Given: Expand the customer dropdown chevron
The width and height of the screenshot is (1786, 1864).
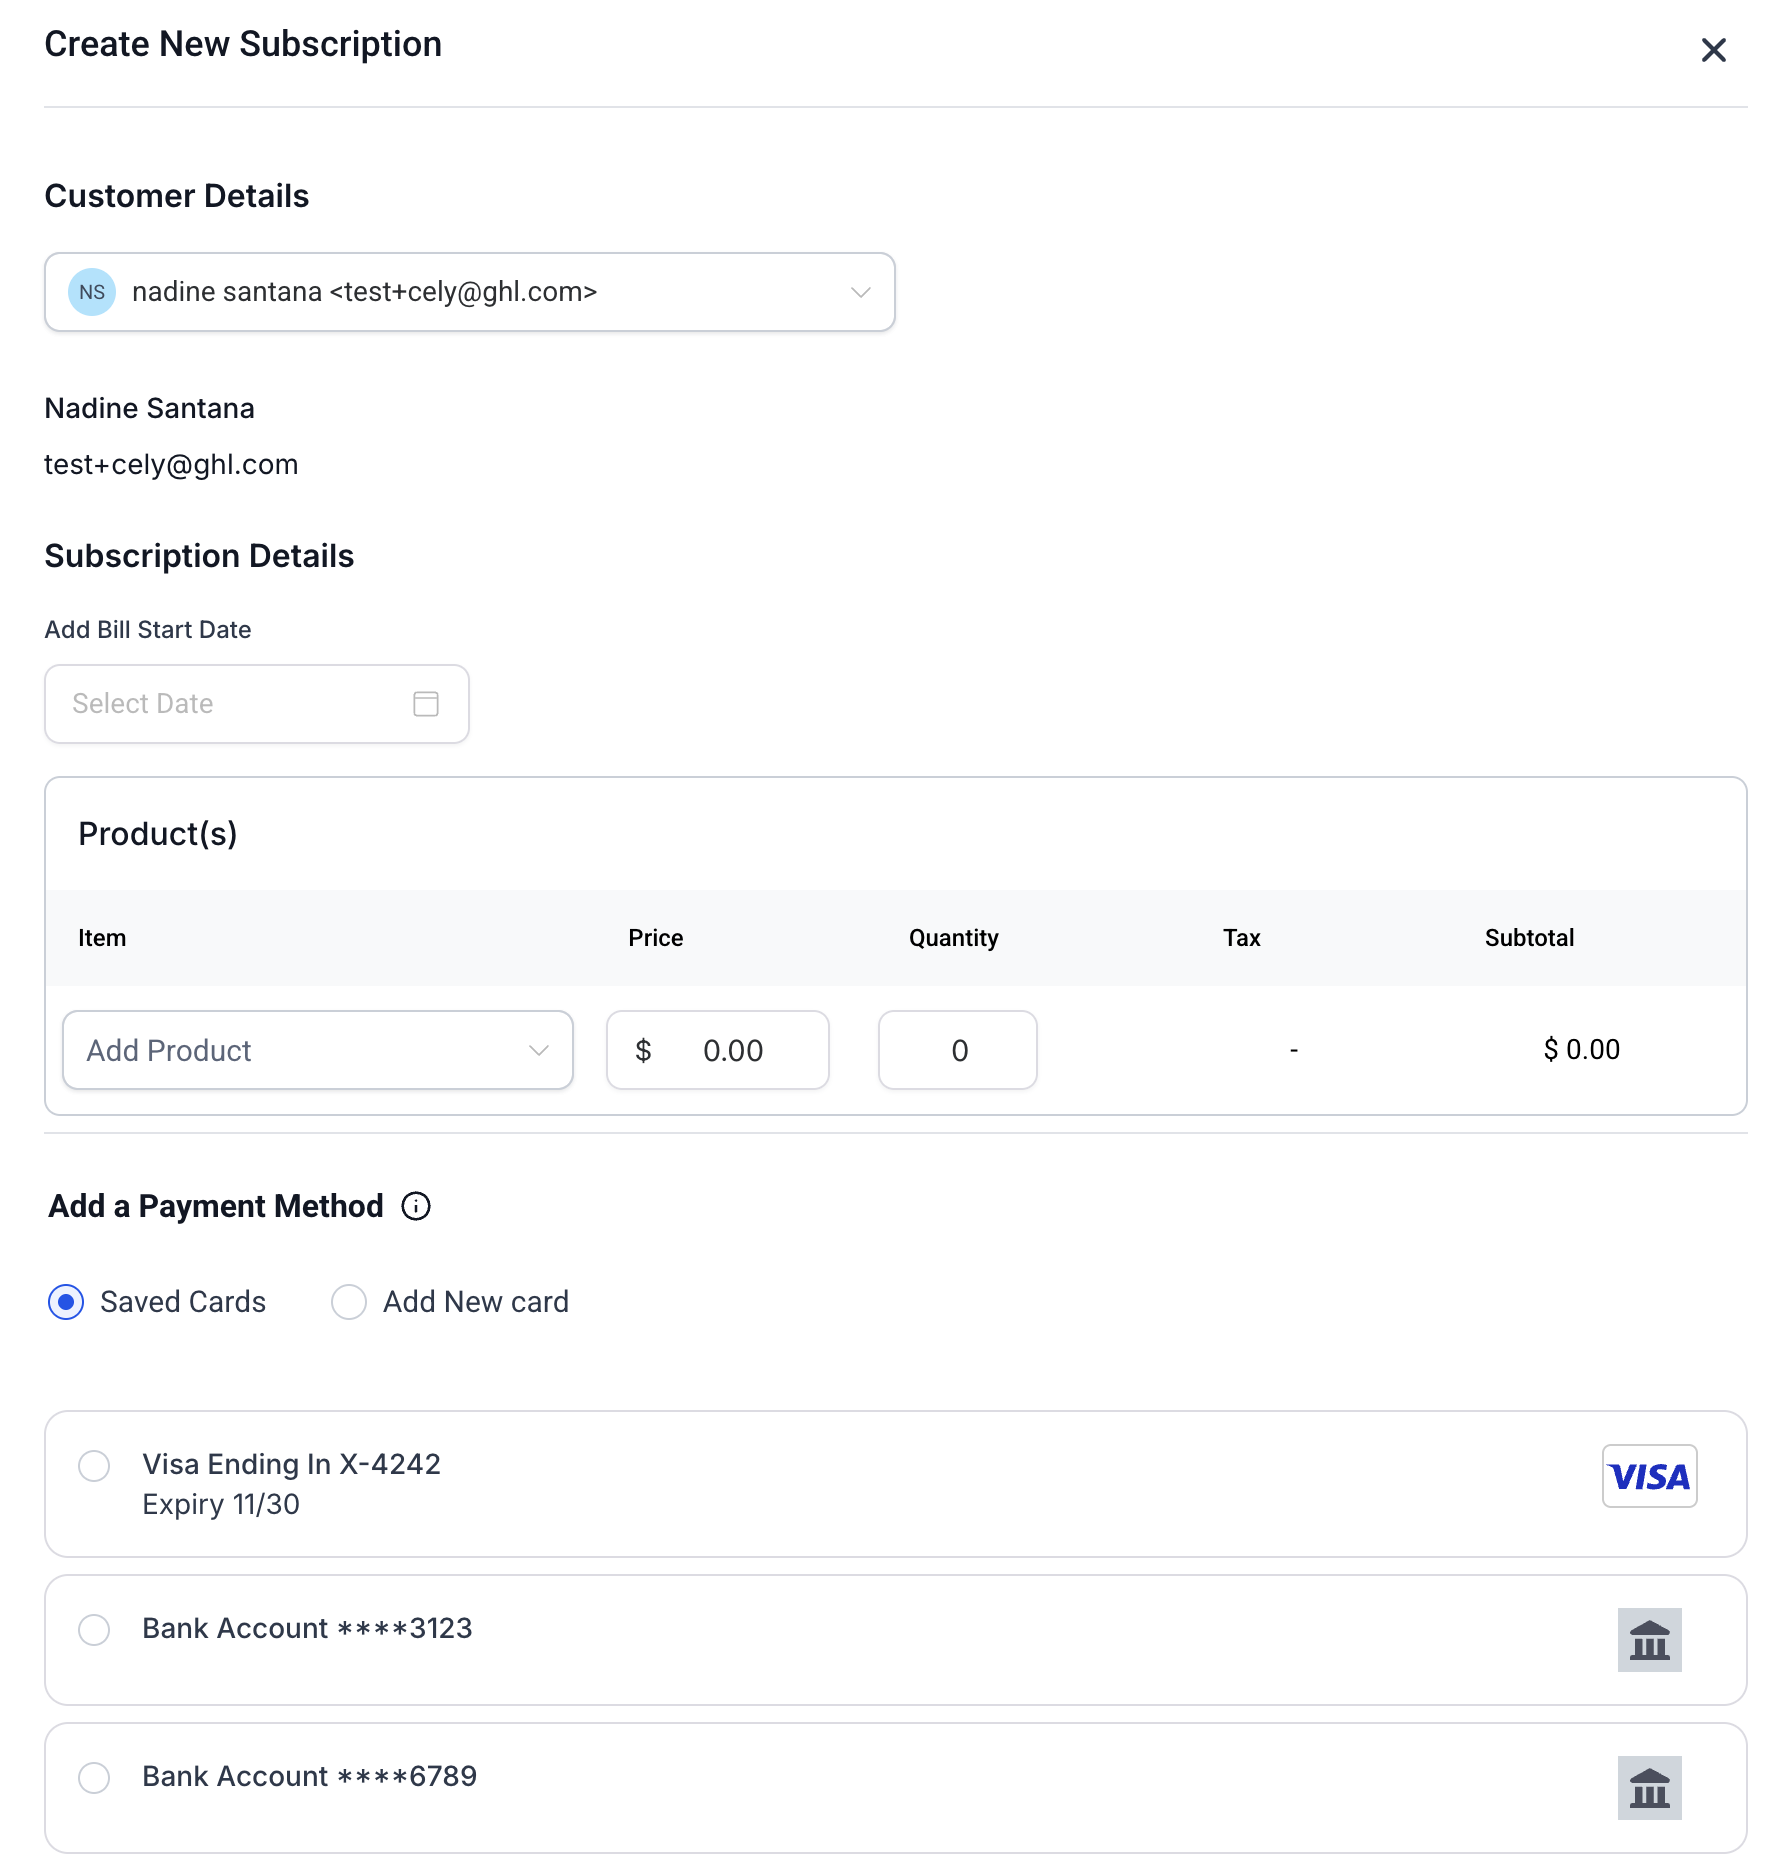Looking at the screenshot, I should point(860,292).
